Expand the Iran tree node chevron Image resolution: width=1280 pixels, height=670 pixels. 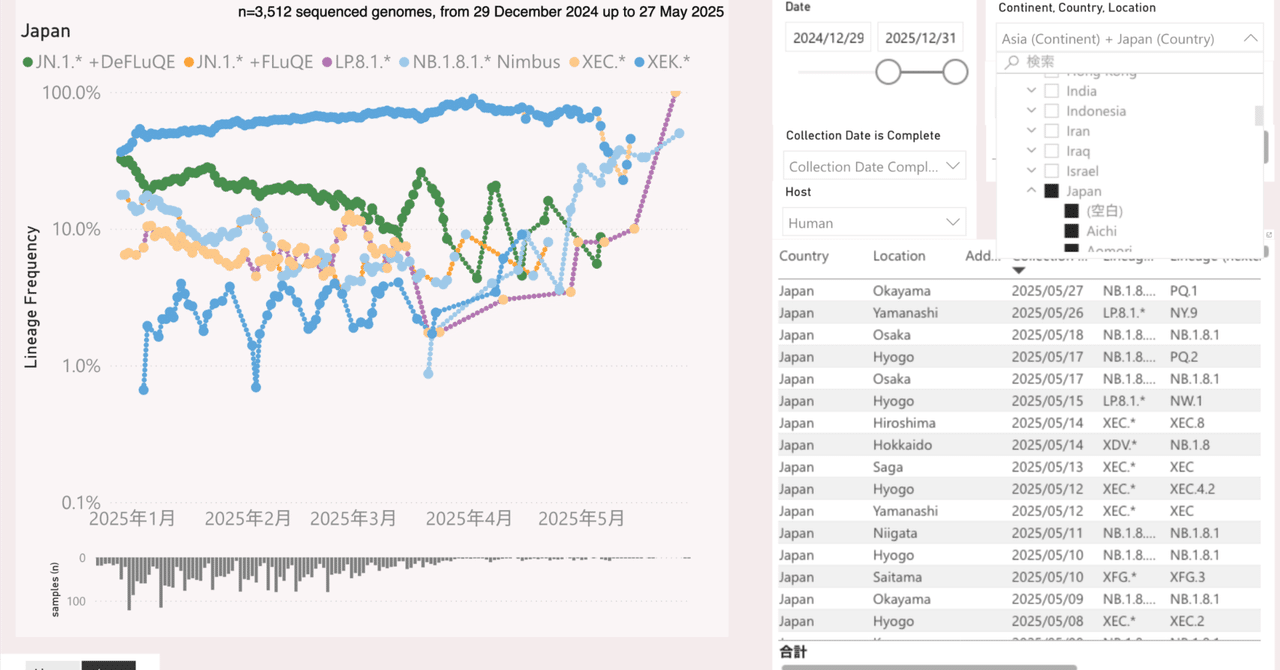click(1031, 131)
